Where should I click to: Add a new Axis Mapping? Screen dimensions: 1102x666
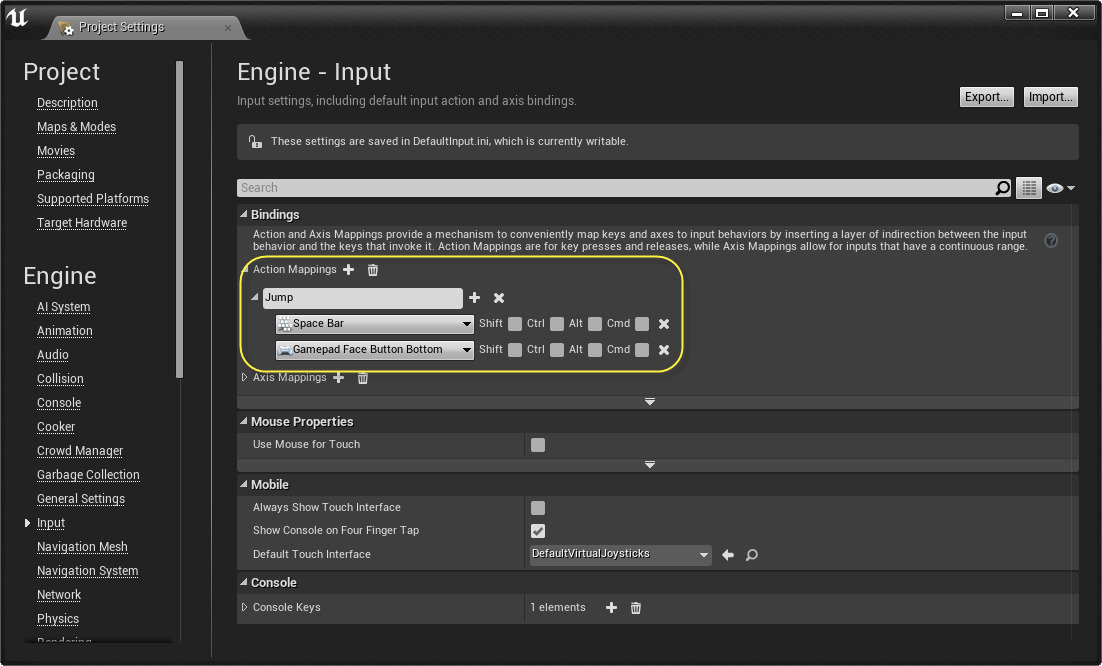click(339, 378)
